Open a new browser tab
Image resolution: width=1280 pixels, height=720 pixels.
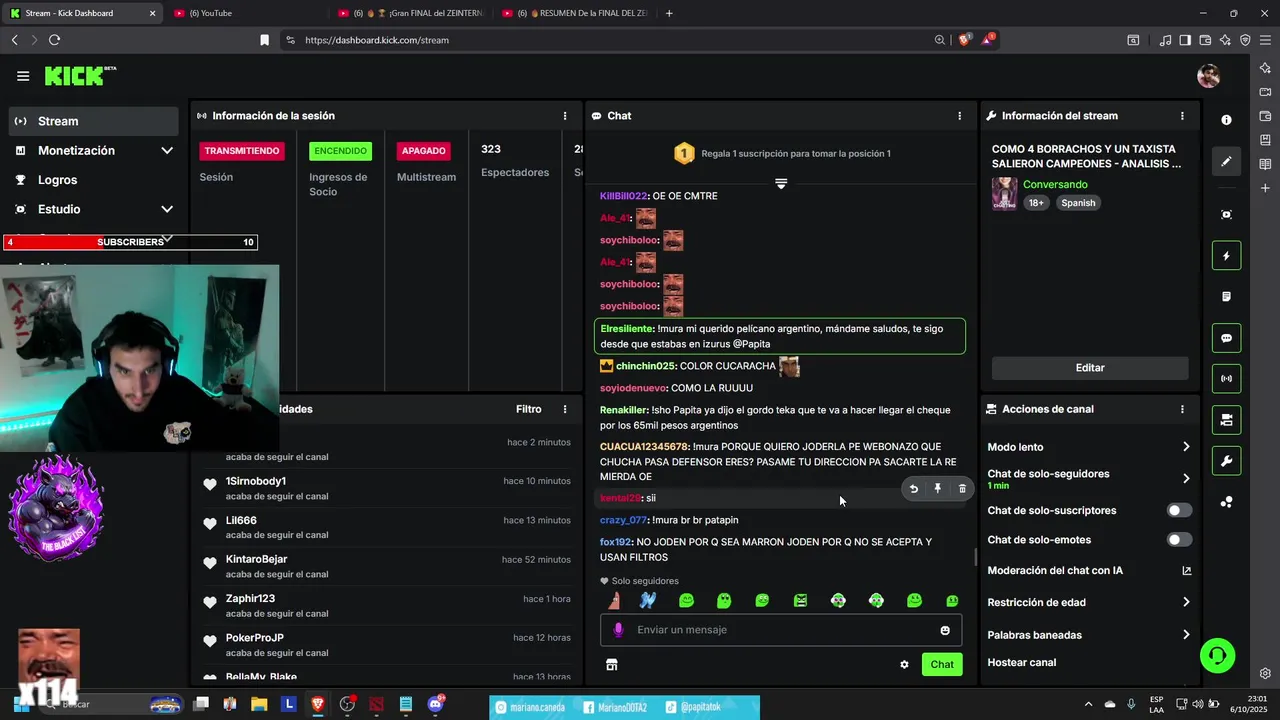coord(669,13)
